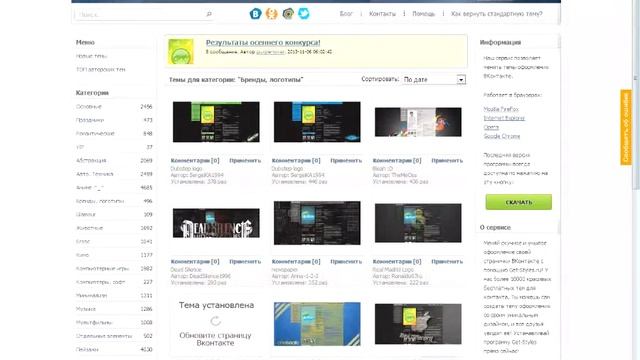Screen dimensions: 640x360
Task: Open Комментарии for the Dead Silence theme
Action: coord(195,261)
